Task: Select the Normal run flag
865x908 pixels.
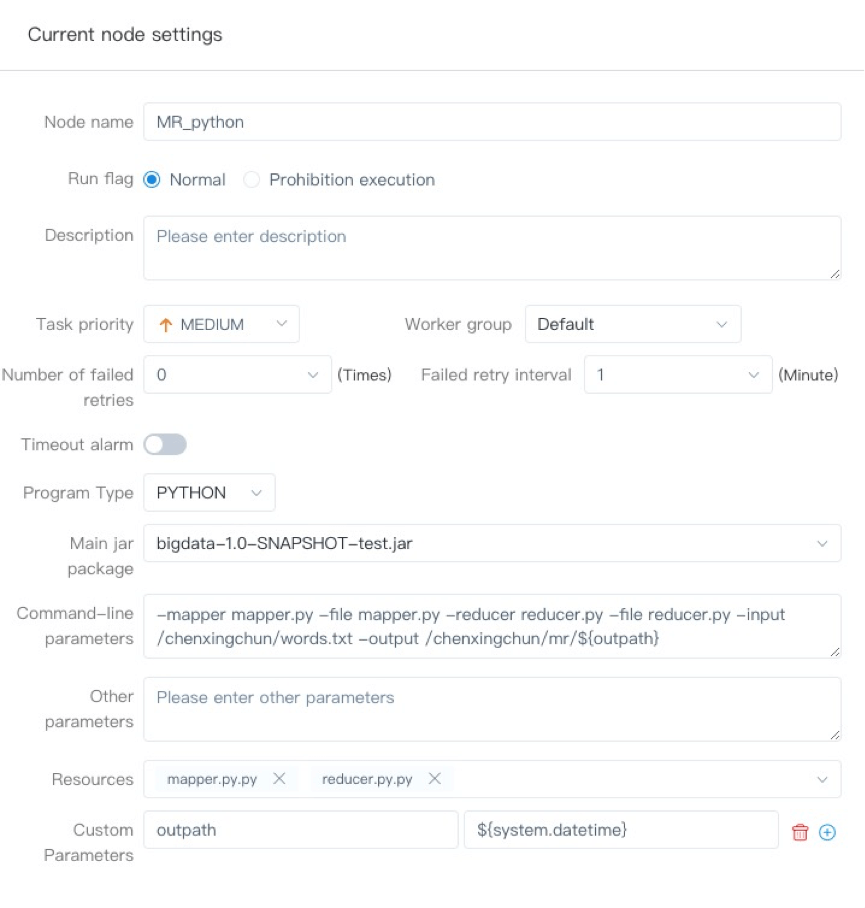Action: click(153, 180)
